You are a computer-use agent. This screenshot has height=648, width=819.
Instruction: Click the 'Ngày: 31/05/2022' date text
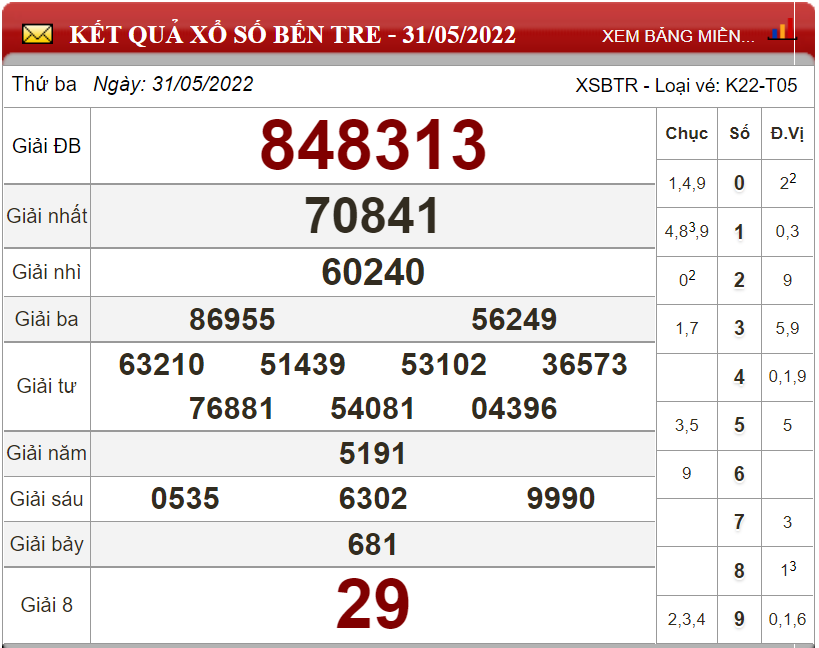tap(173, 84)
